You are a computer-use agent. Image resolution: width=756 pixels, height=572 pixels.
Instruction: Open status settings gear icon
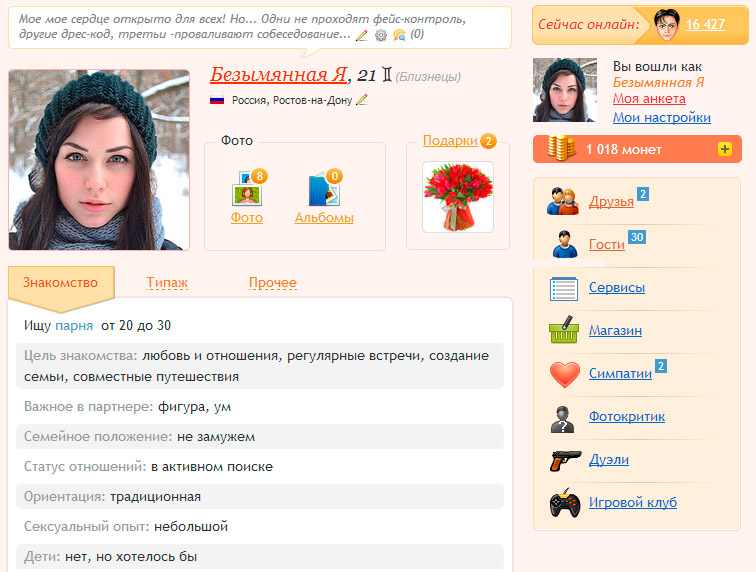(380, 35)
